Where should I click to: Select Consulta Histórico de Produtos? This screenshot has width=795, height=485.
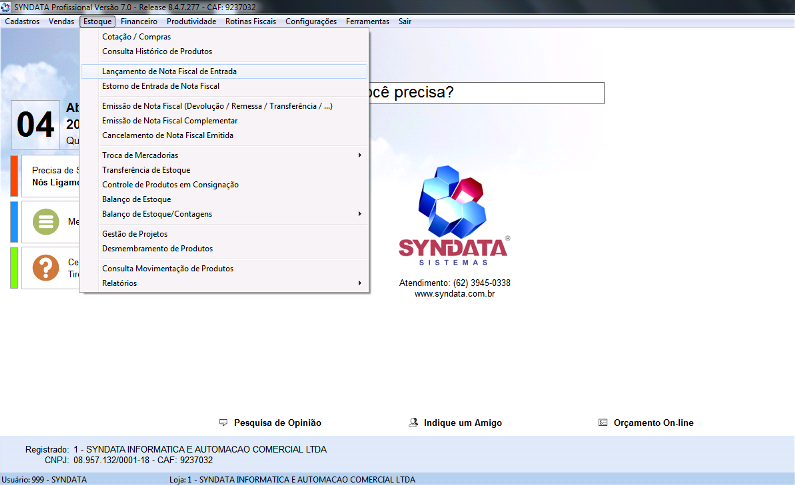point(224,51)
